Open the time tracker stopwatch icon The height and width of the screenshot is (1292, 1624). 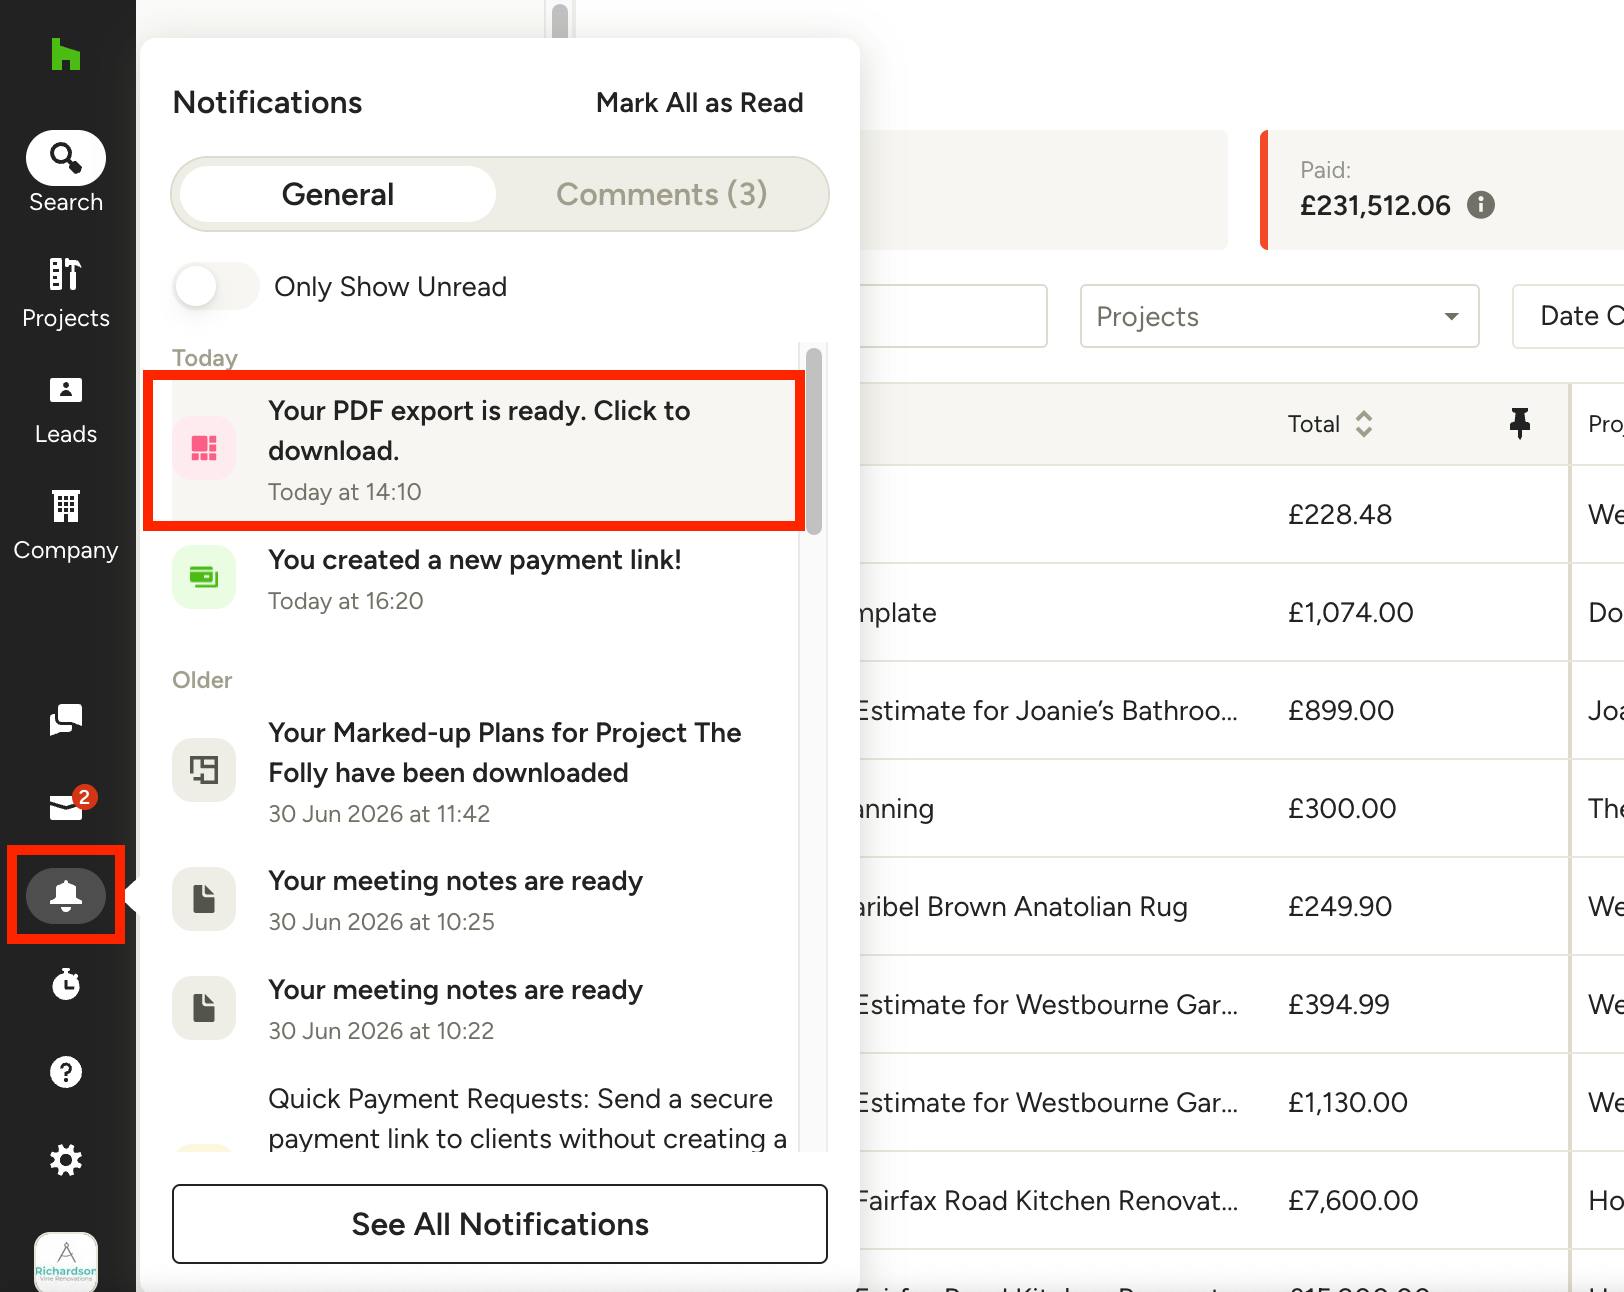click(66, 984)
